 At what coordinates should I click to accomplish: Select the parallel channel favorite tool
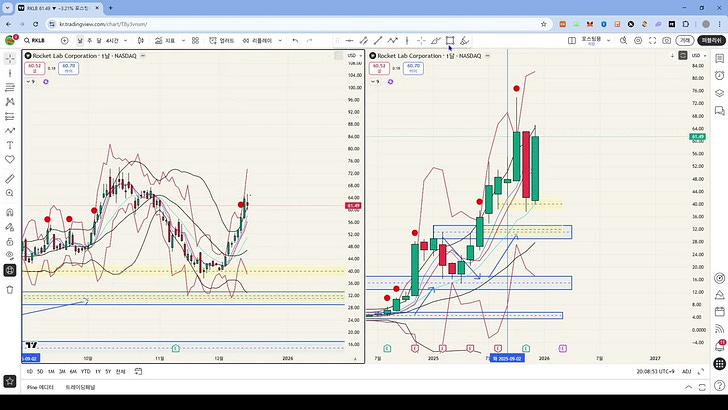click(364, 41)
